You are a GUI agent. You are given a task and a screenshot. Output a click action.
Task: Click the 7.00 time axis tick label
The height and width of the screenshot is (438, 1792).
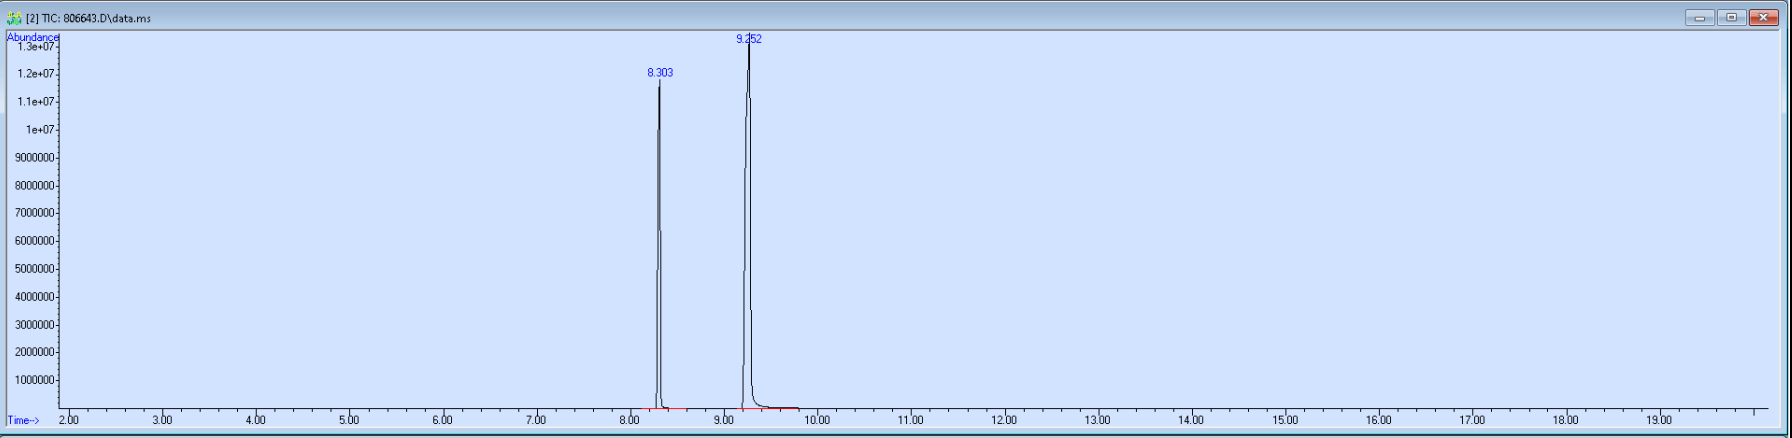[x=536, y=421]
